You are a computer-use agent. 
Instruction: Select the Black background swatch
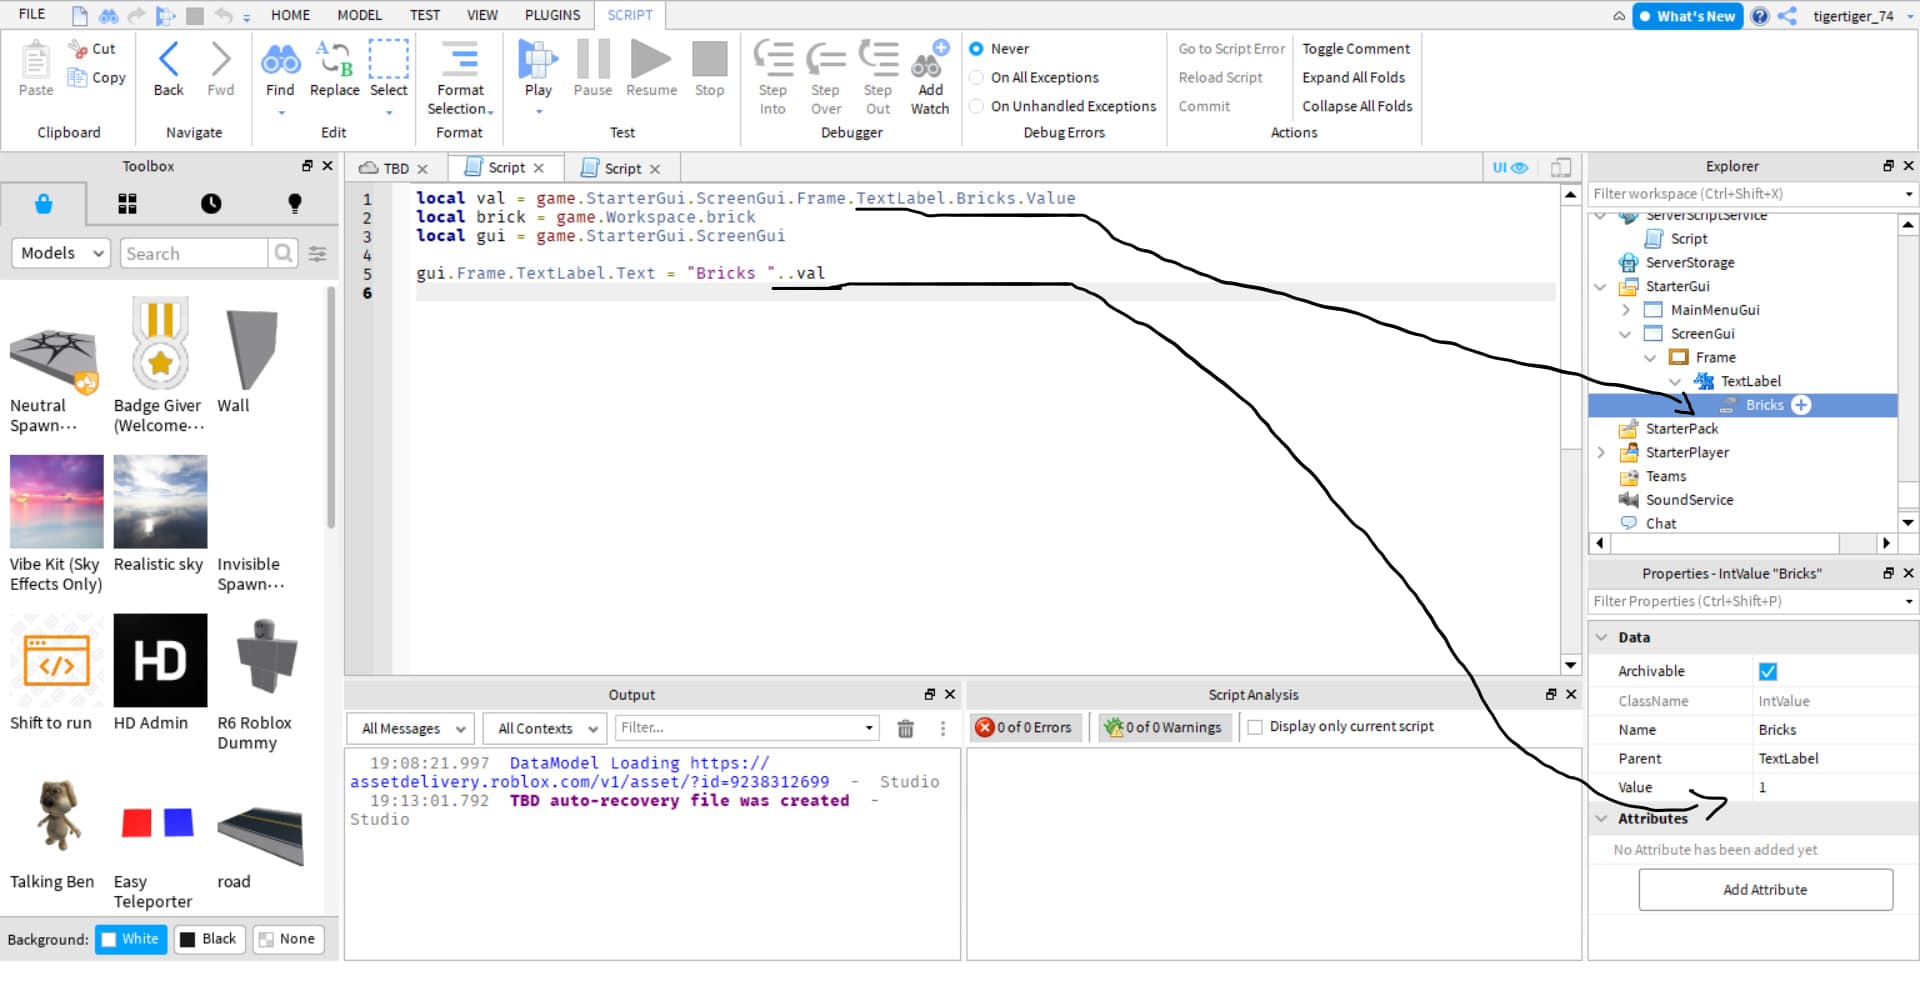[209, 939]
